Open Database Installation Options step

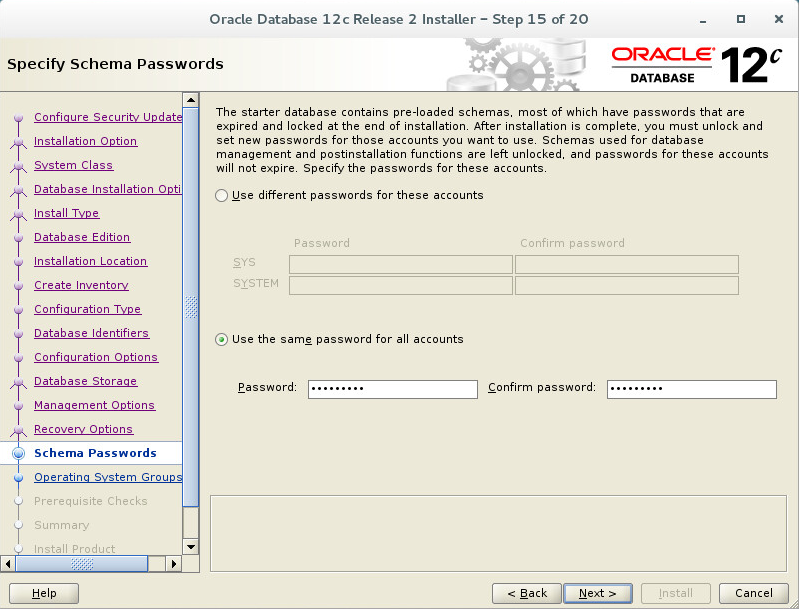click(108, 189)
